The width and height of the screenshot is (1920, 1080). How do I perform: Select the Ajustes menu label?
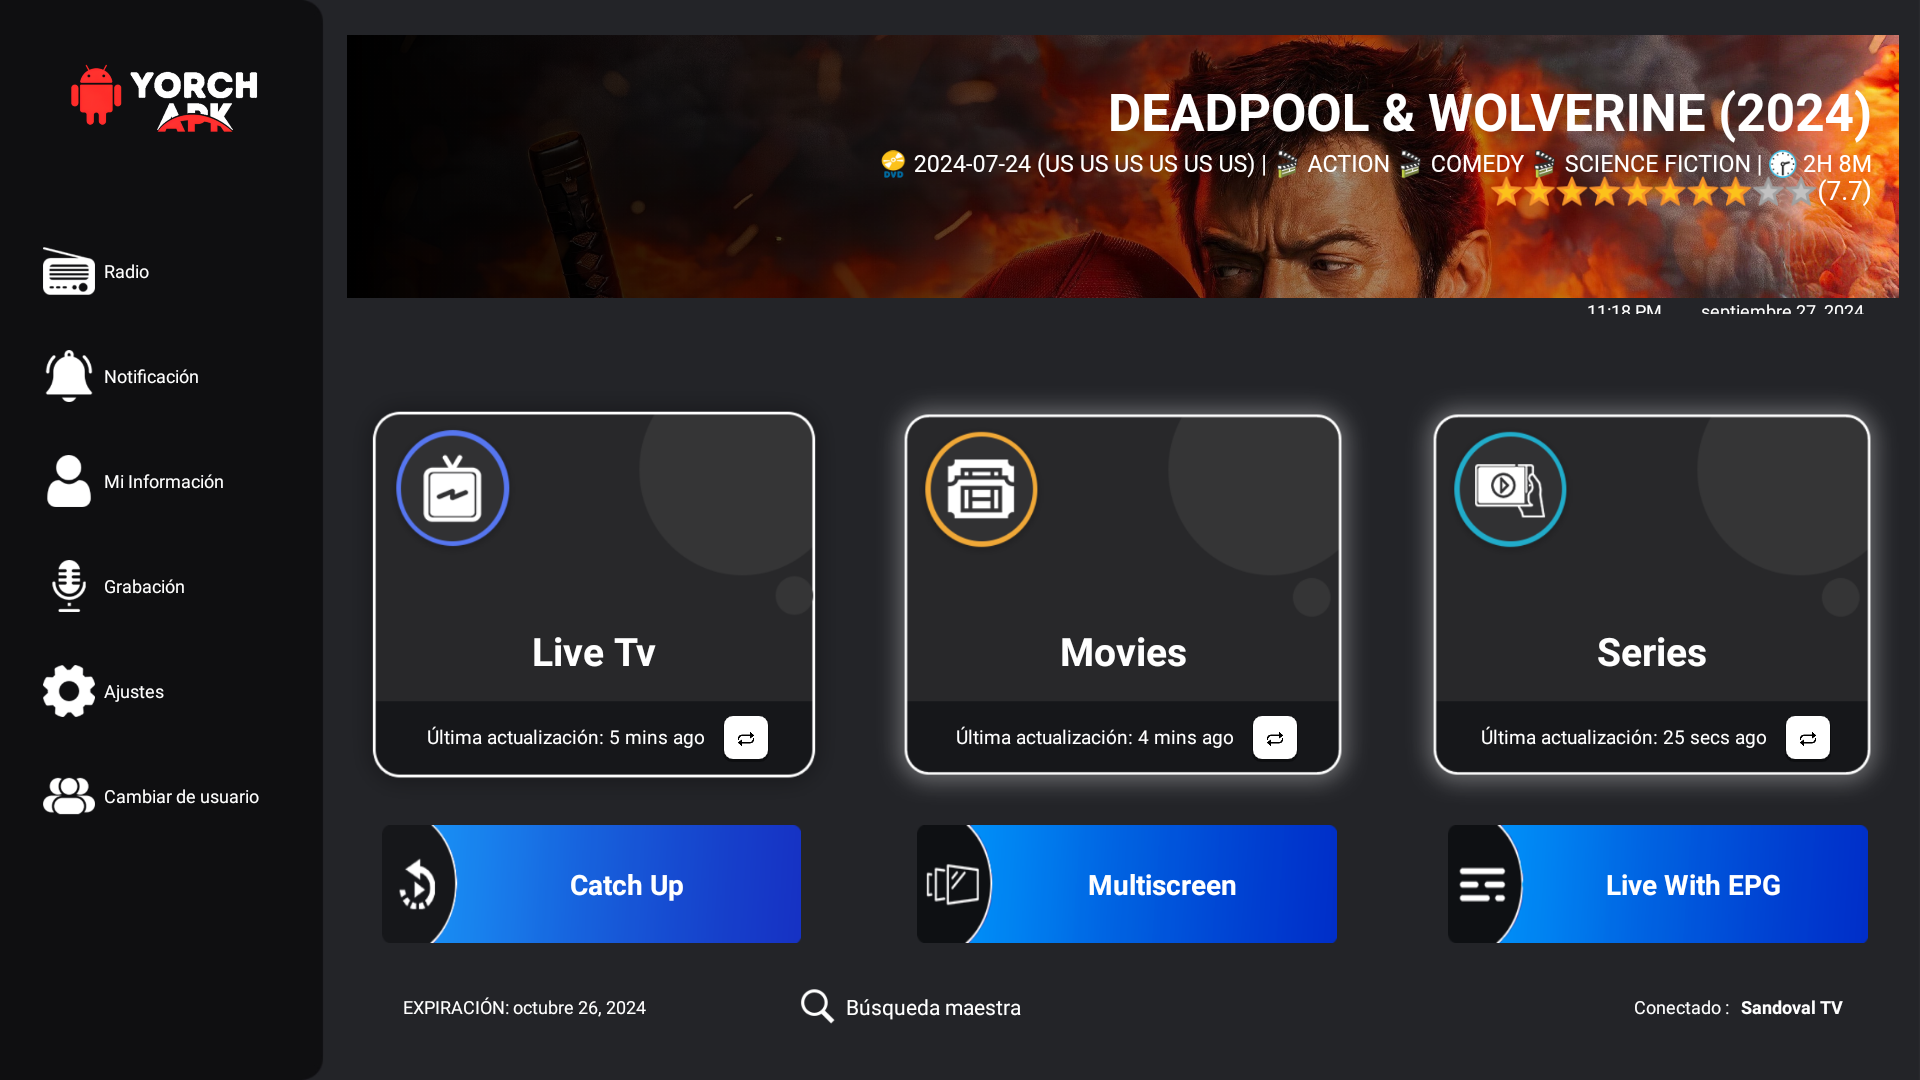coord(134,692)
